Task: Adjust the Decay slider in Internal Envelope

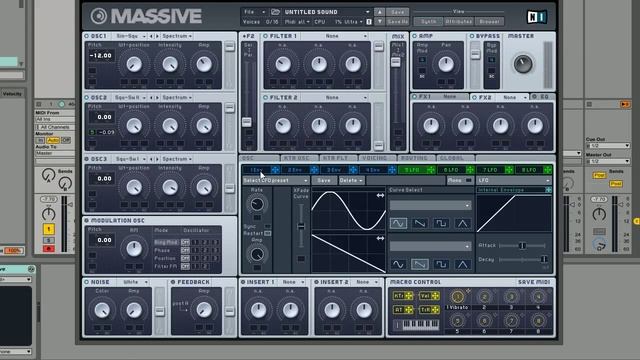Action: (x=544, y=260)
